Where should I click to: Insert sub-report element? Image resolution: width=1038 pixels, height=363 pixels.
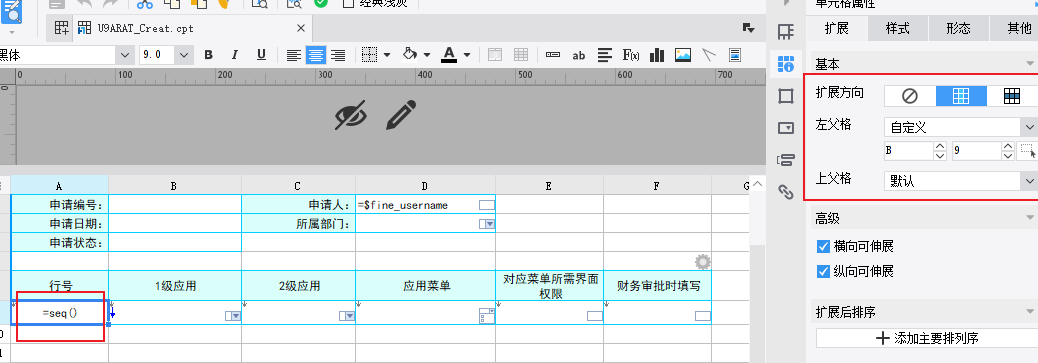point(735,55)
